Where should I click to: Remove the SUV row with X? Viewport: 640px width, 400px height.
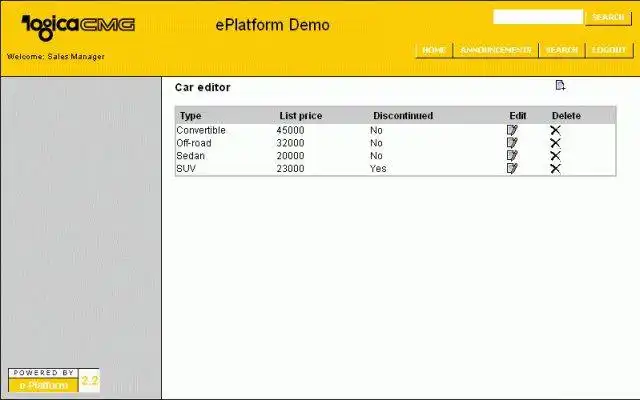point(556,169)
